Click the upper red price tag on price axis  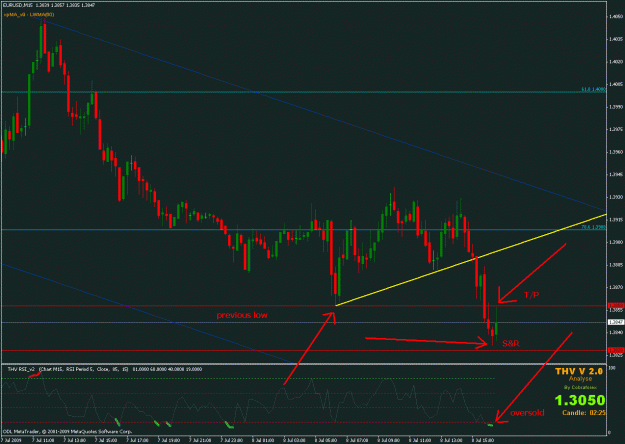pyautogui.click(x=616, y=306)
